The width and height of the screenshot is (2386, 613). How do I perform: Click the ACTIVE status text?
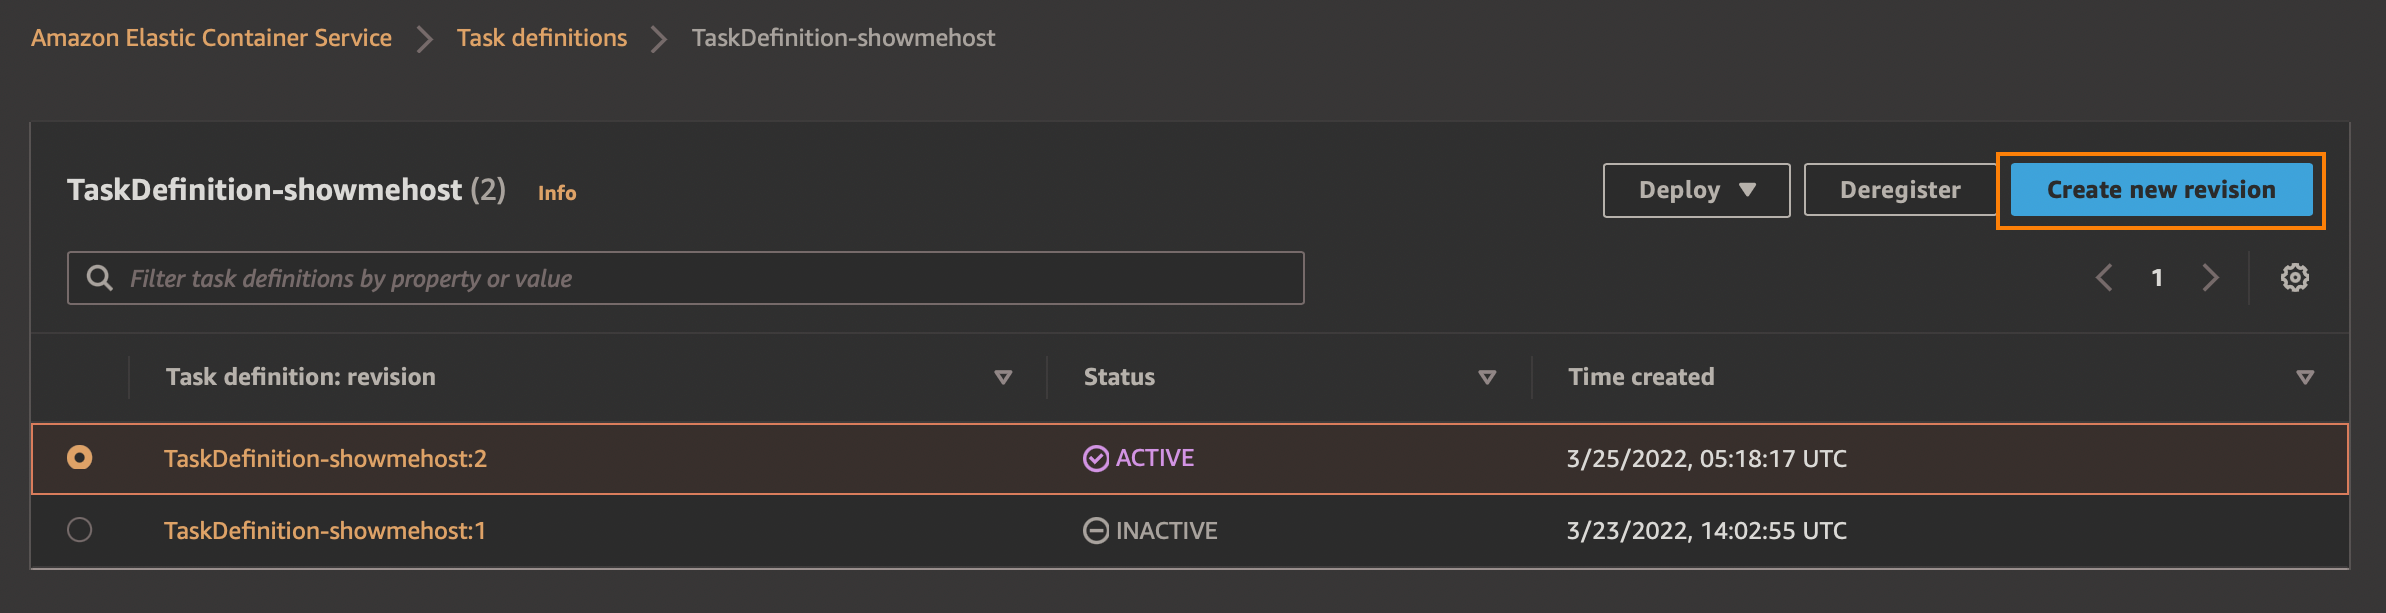[x=1155, y=458]
